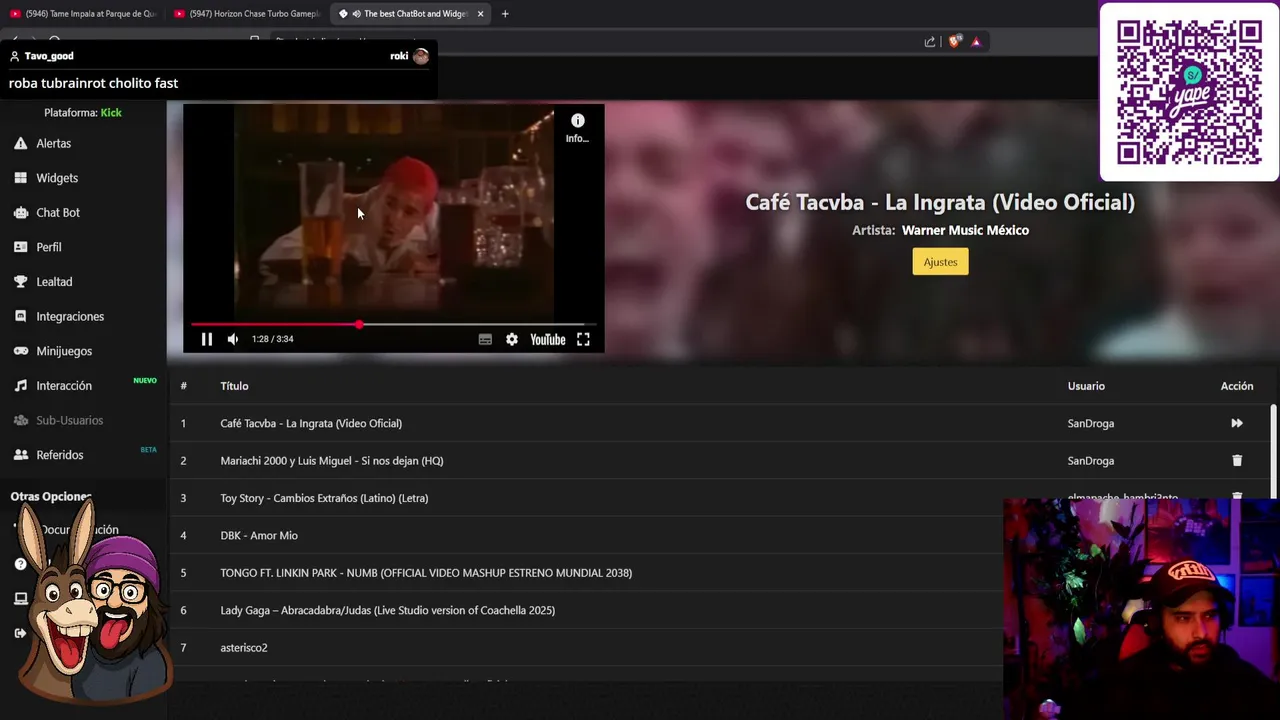1280x720 pixels.
Task: Click user SanDroga on row 1
Action: (1090, 423)
